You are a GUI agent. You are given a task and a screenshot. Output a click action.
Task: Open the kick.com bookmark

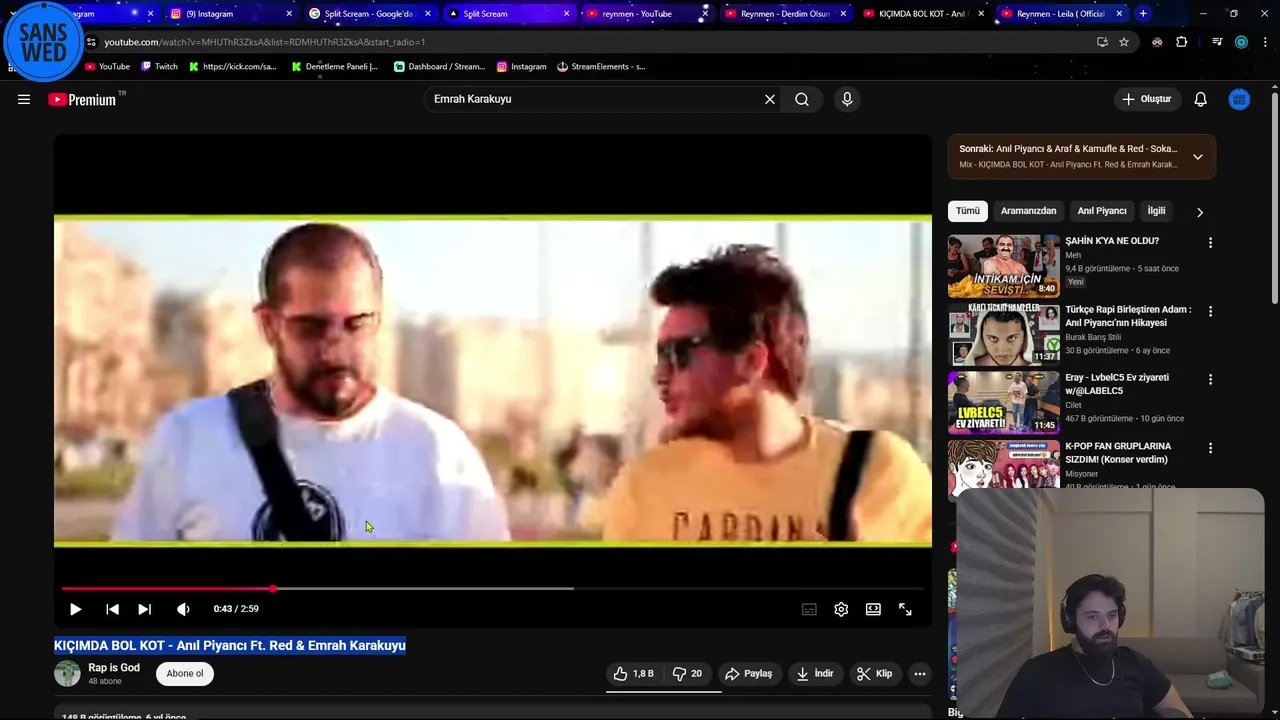[x=232, y=67]
